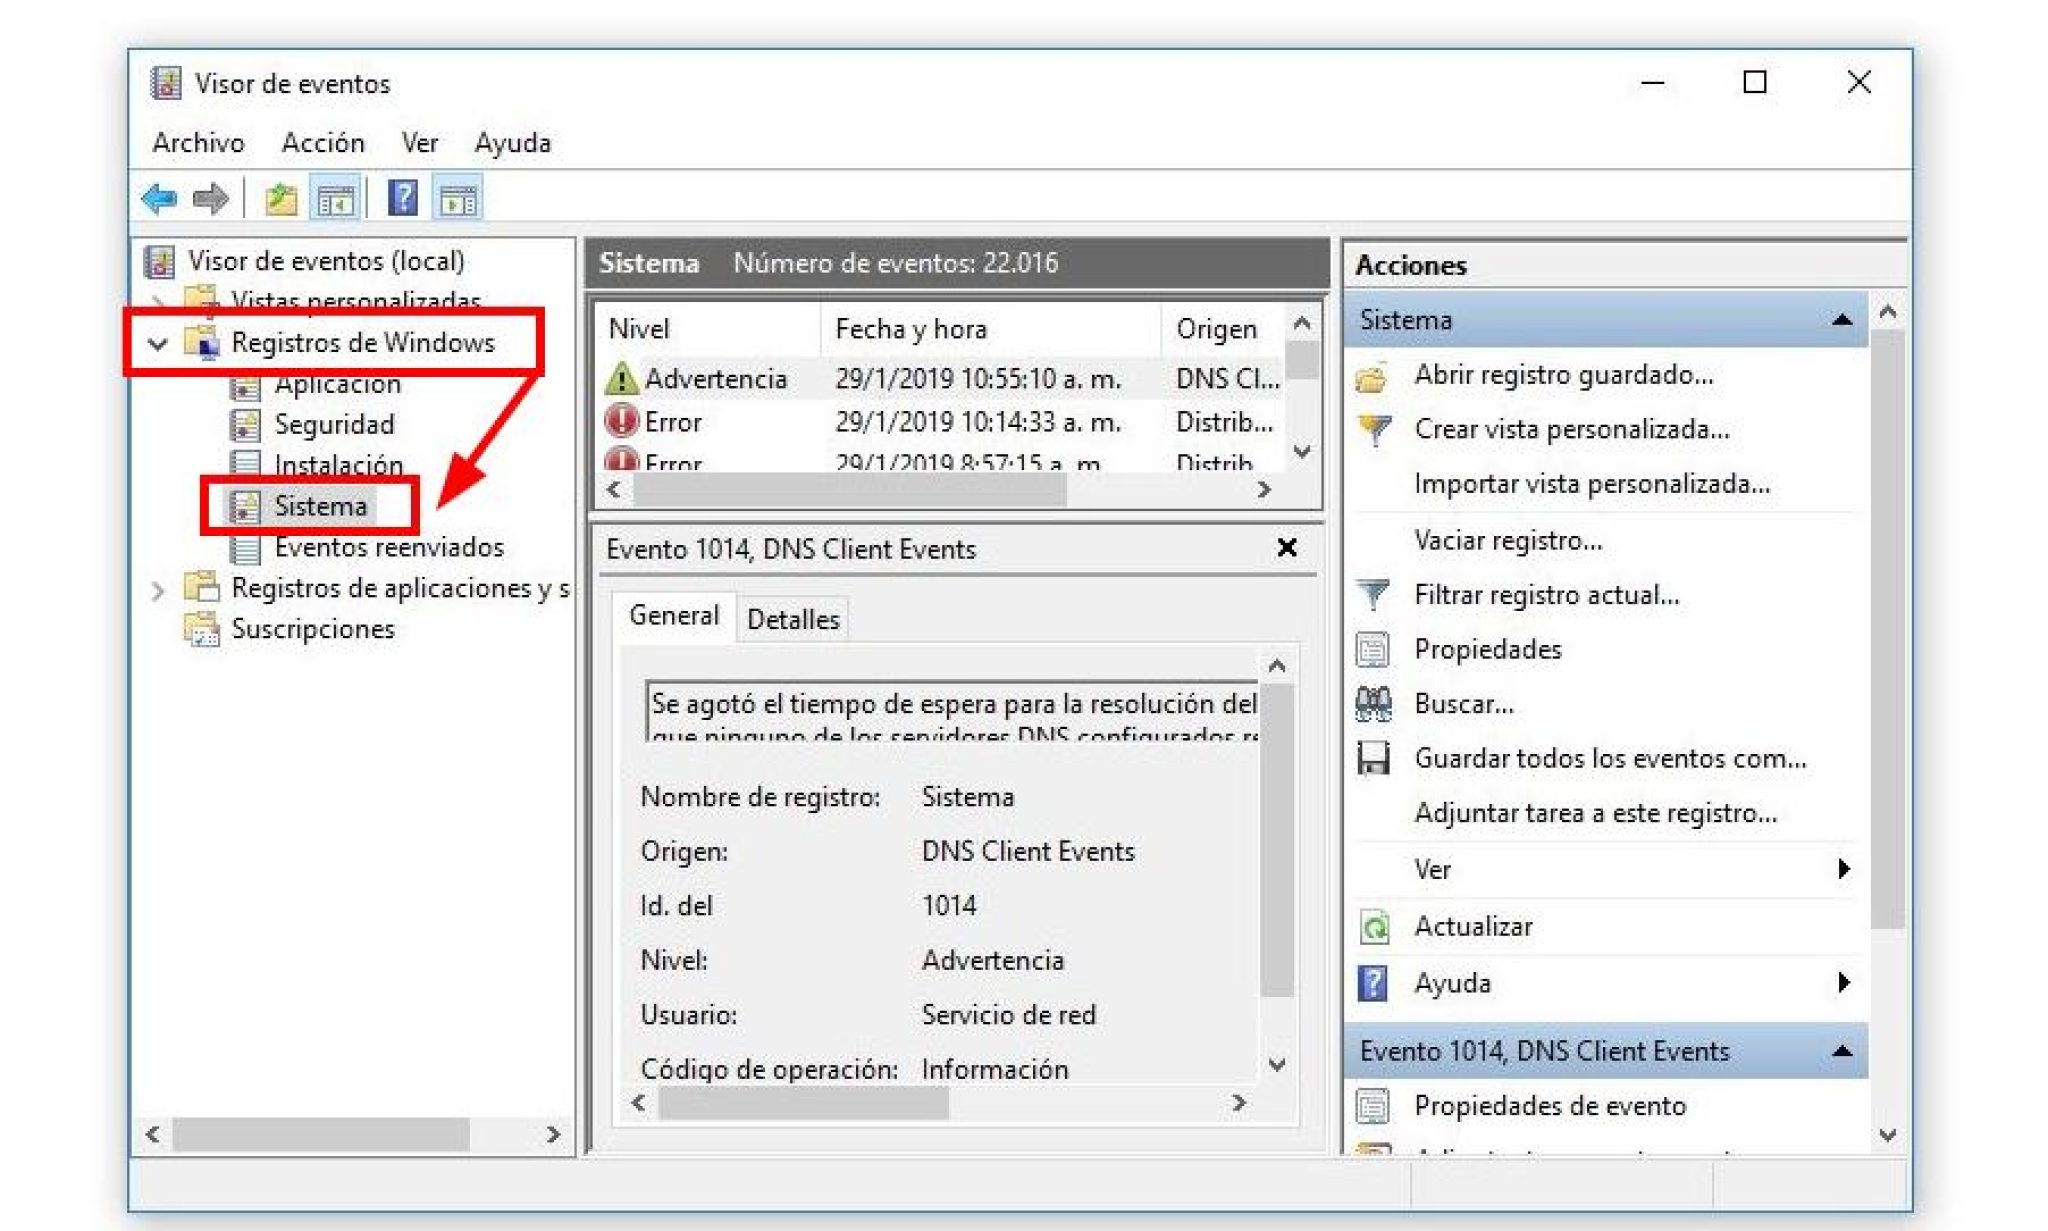
Task: Open "Propiedades de evento" in Acciones
Action: point(1550,1105)
